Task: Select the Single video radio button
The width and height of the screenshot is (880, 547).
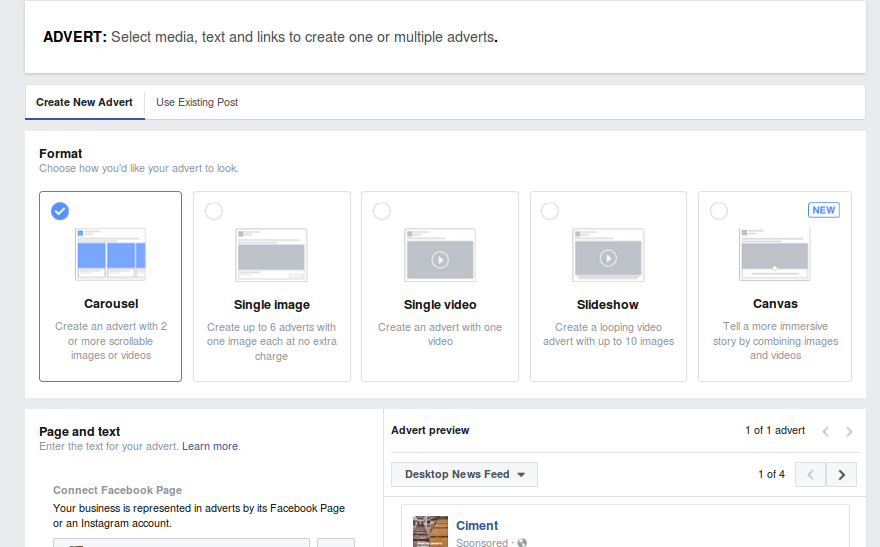Action: coord(381,210)
